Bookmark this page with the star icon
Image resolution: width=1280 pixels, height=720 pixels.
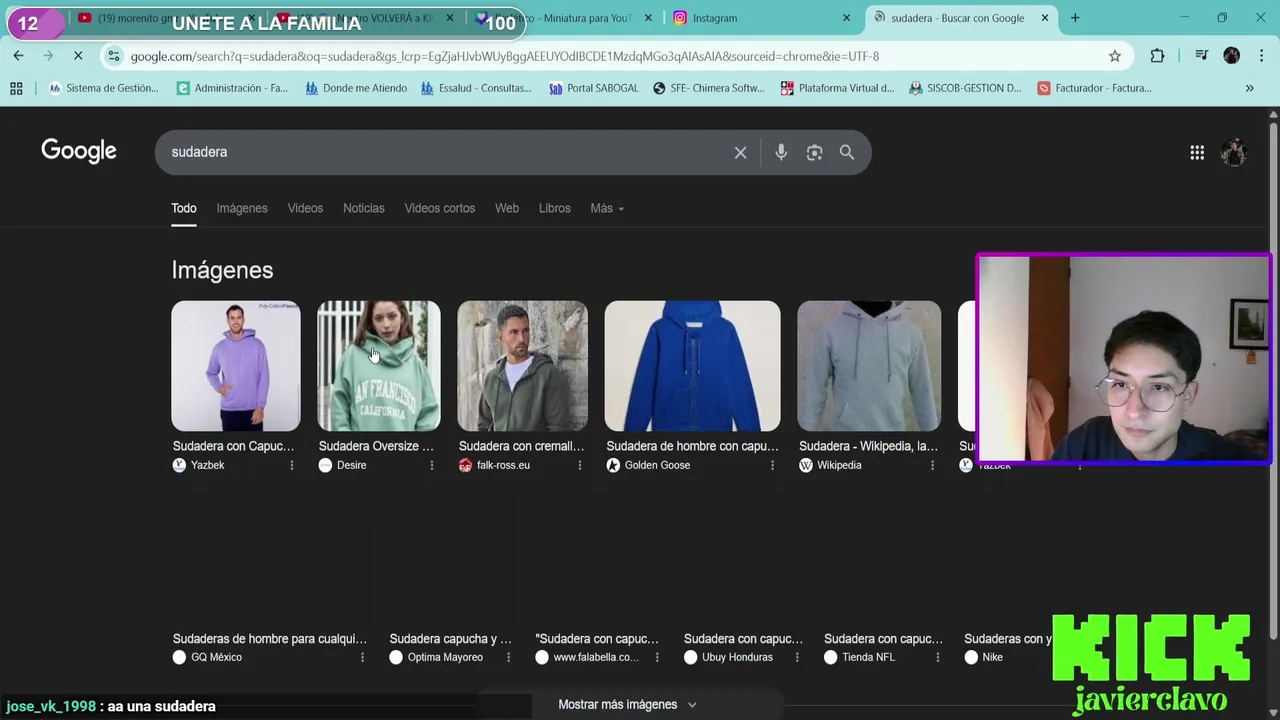click(1115, 56)
